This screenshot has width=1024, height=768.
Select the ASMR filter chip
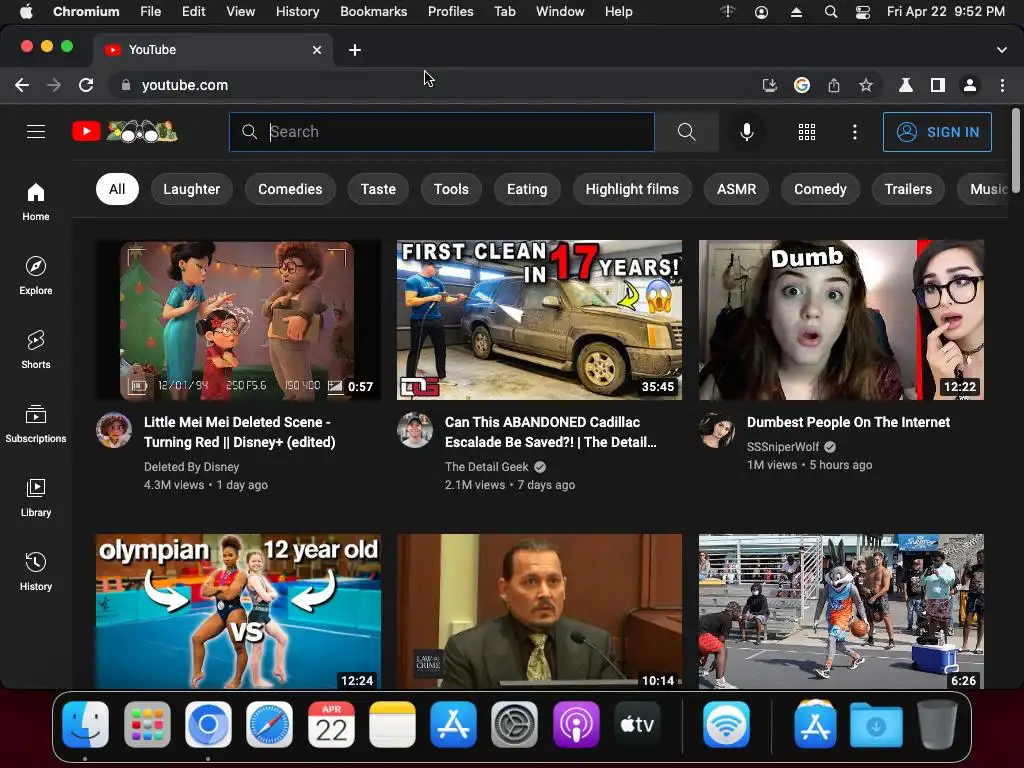coord(736,189)
